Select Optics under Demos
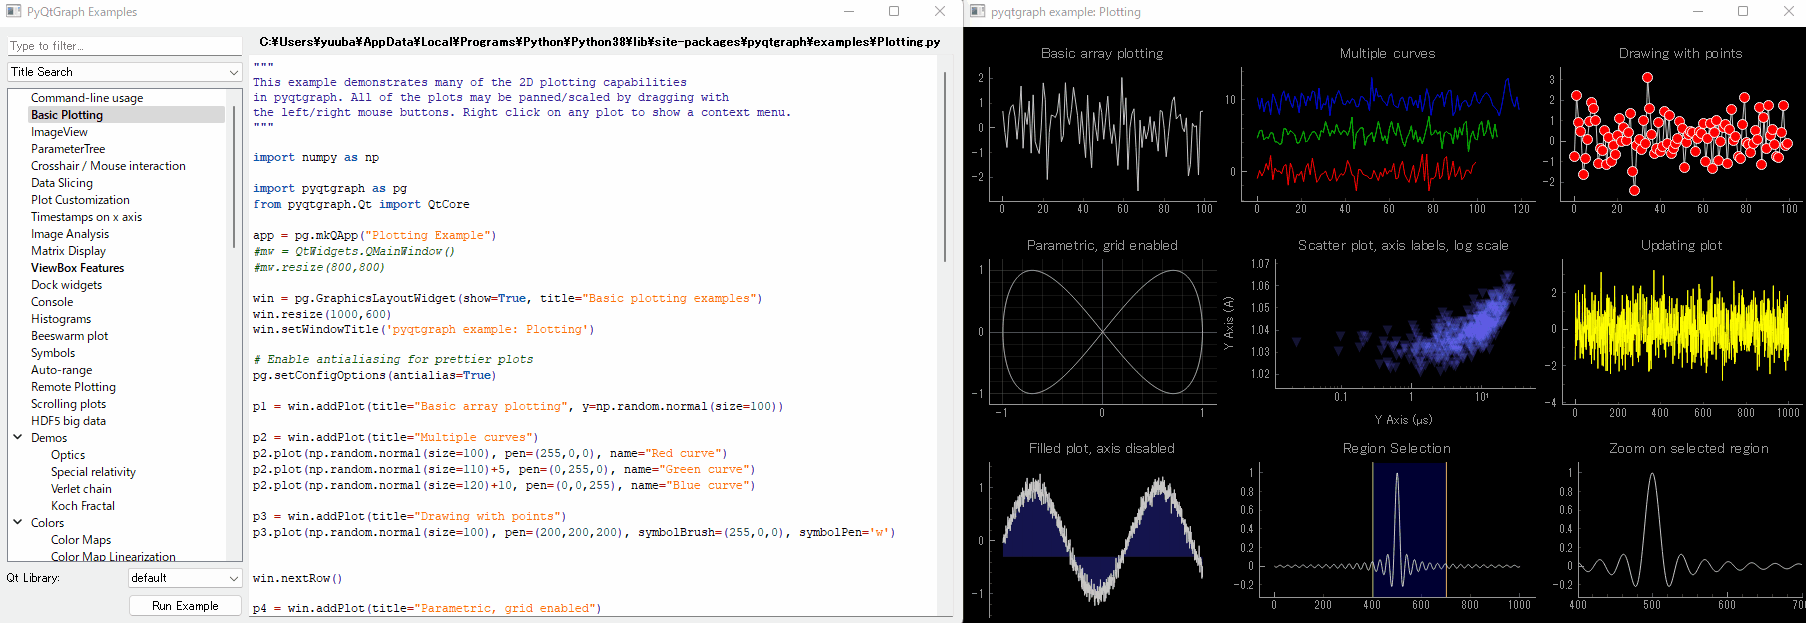 (68, 455)
